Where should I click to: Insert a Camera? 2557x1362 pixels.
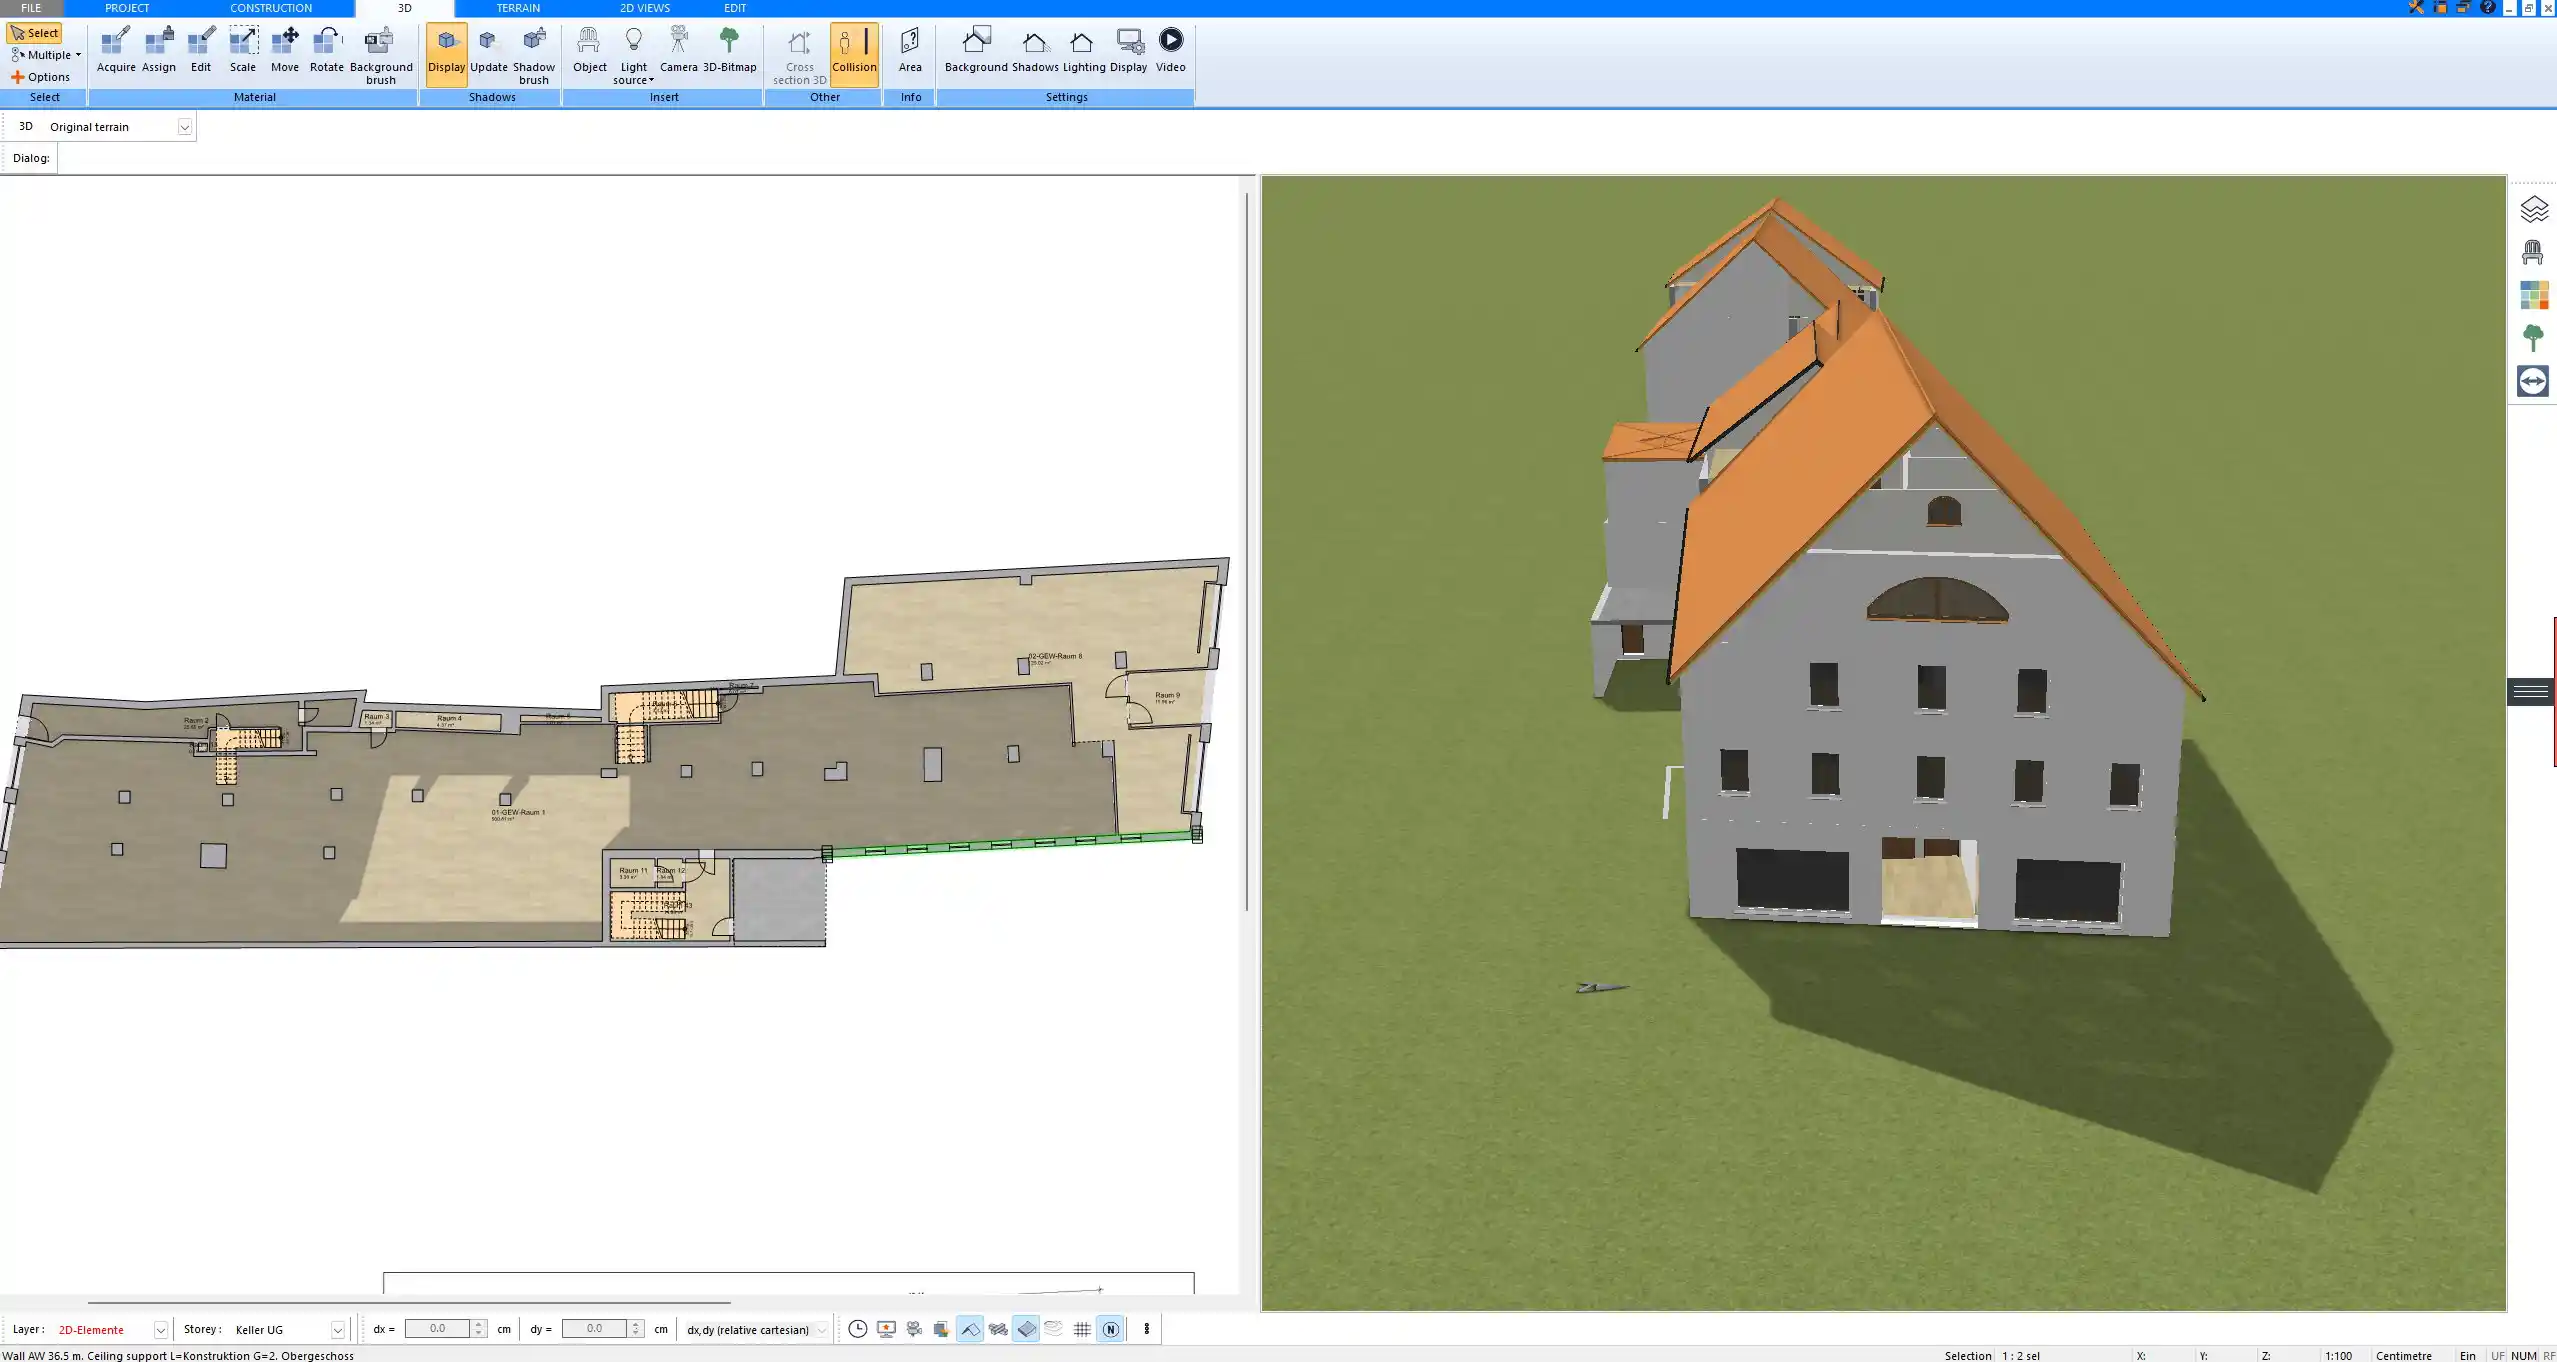pyautogui.click(x=678, y=50)
